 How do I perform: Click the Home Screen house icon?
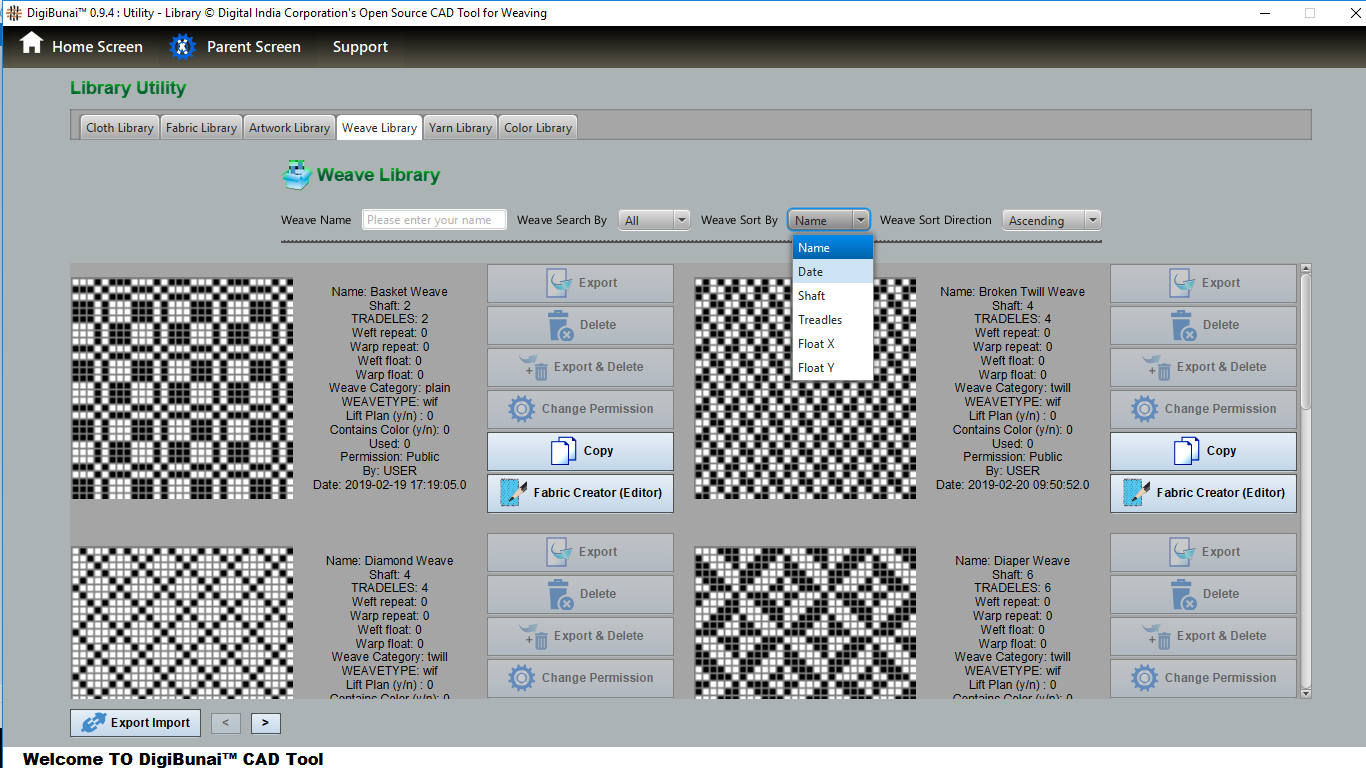[32, 44]
